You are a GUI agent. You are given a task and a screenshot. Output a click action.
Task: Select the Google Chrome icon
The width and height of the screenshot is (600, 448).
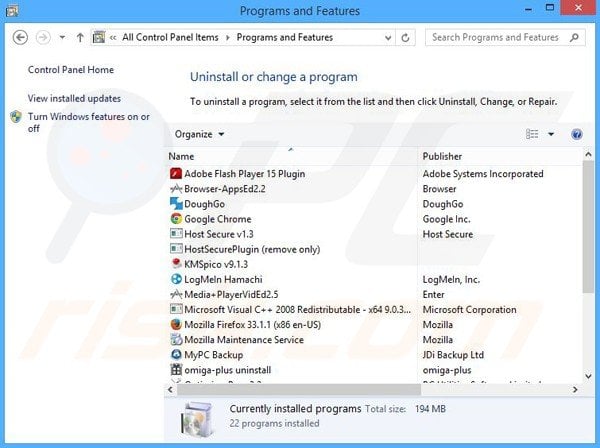point(176,219)
